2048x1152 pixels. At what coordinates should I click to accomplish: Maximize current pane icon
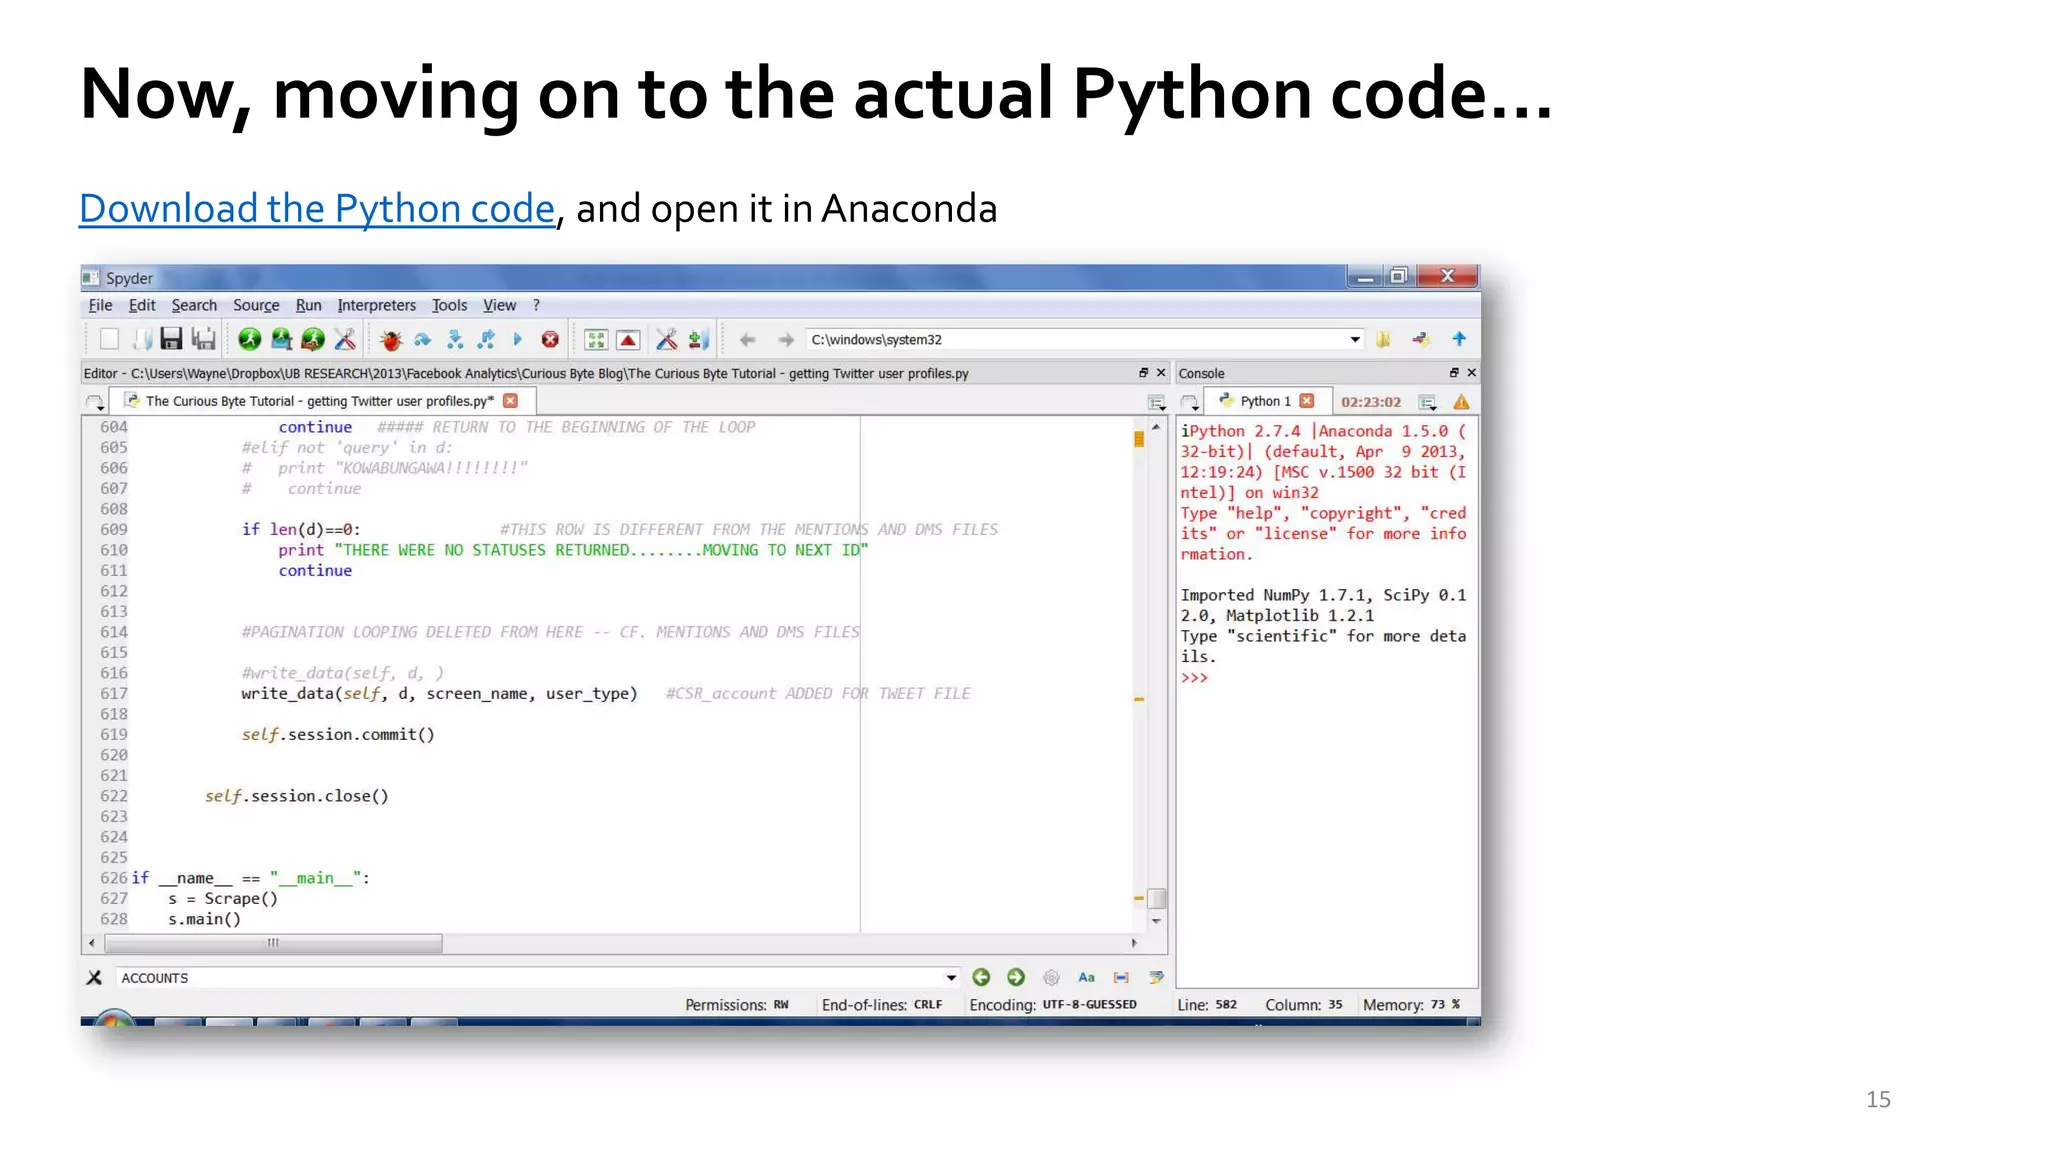(x=596, y=340)
